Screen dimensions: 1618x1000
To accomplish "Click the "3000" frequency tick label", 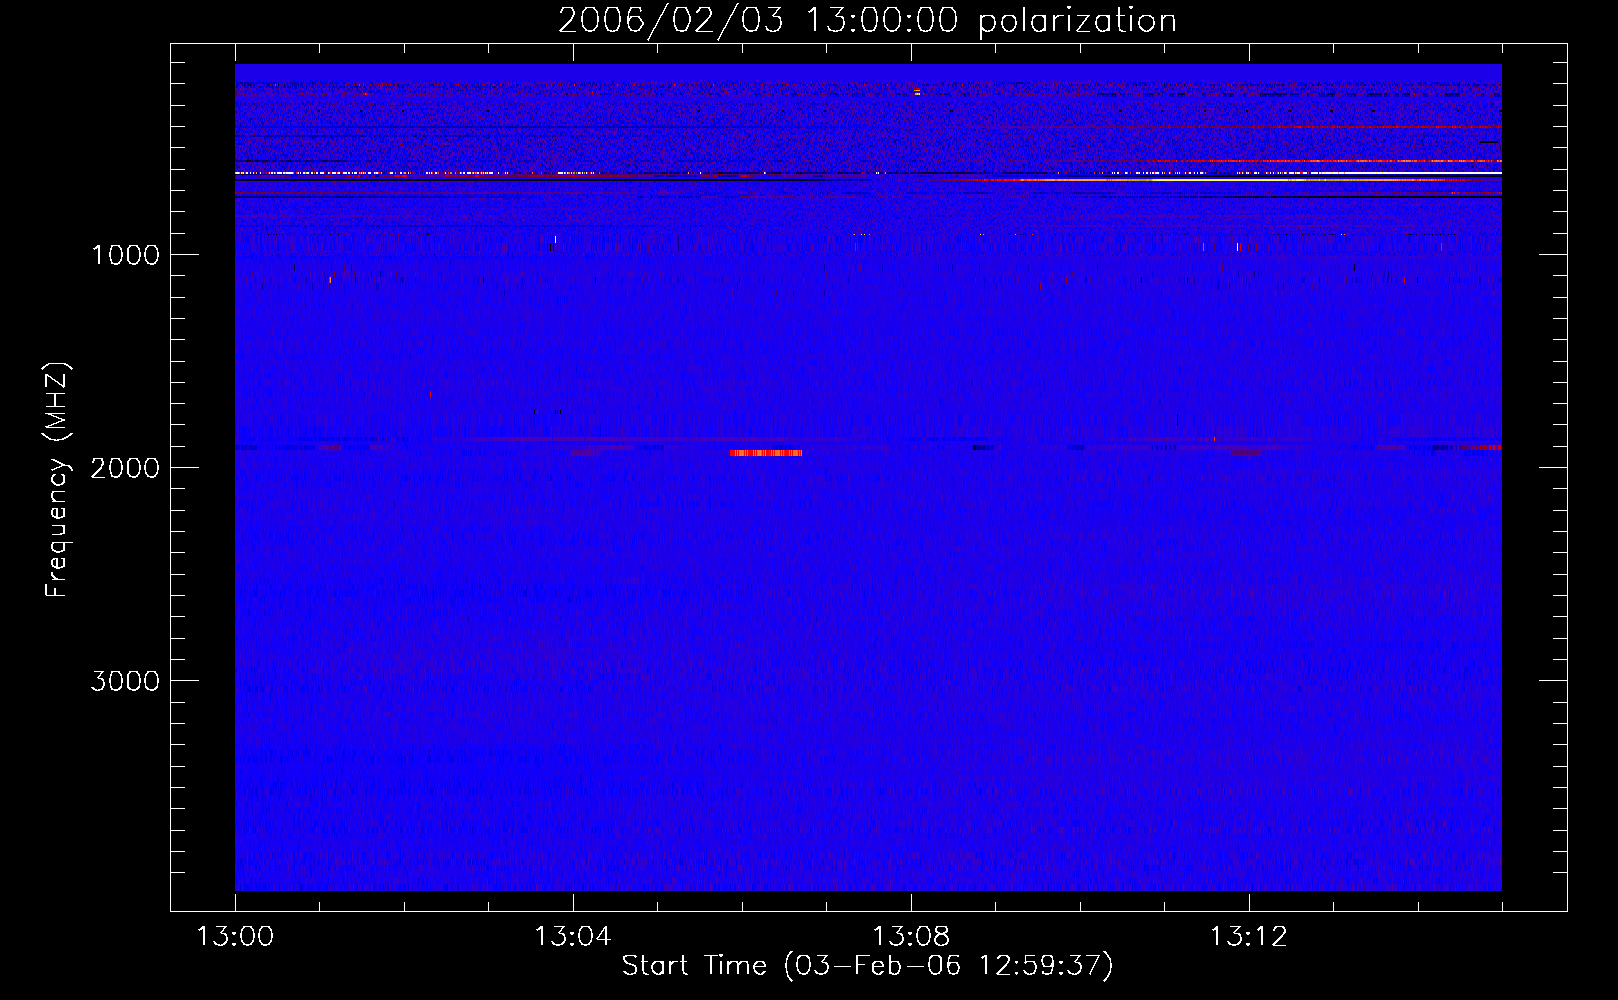I will pos(125,681).
